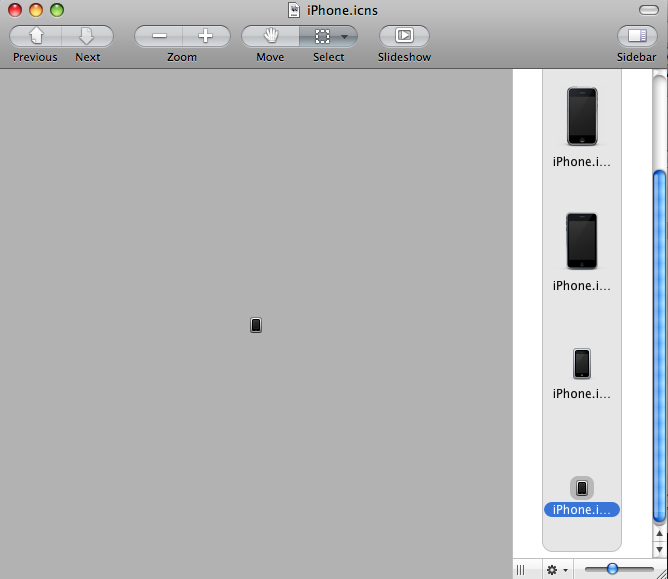Open the Select tool dropdown arrow

point(345,37)
